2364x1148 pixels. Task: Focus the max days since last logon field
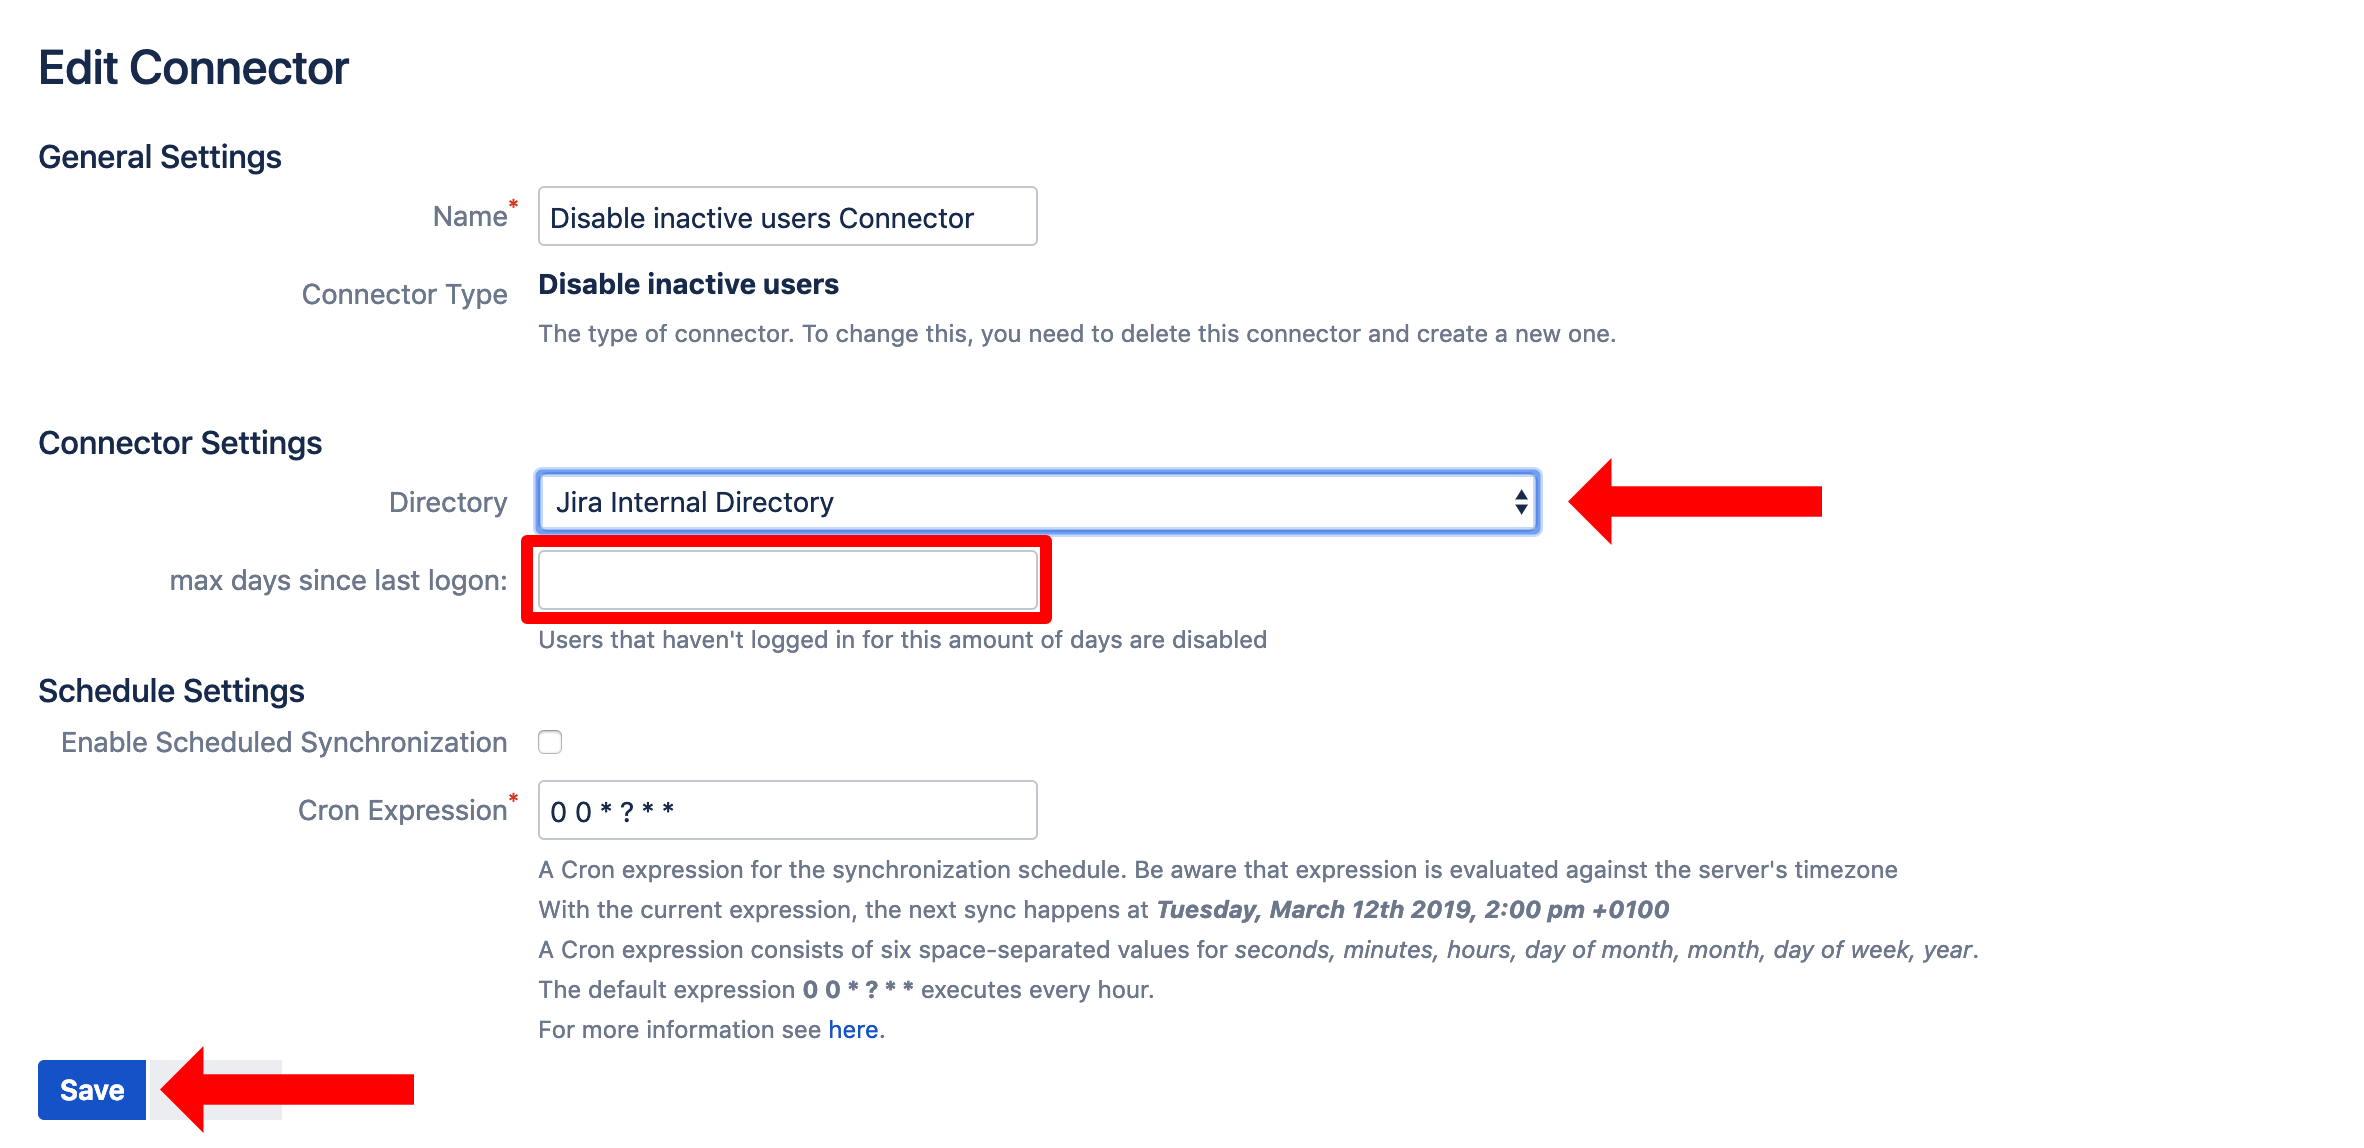tap(787, 580)
